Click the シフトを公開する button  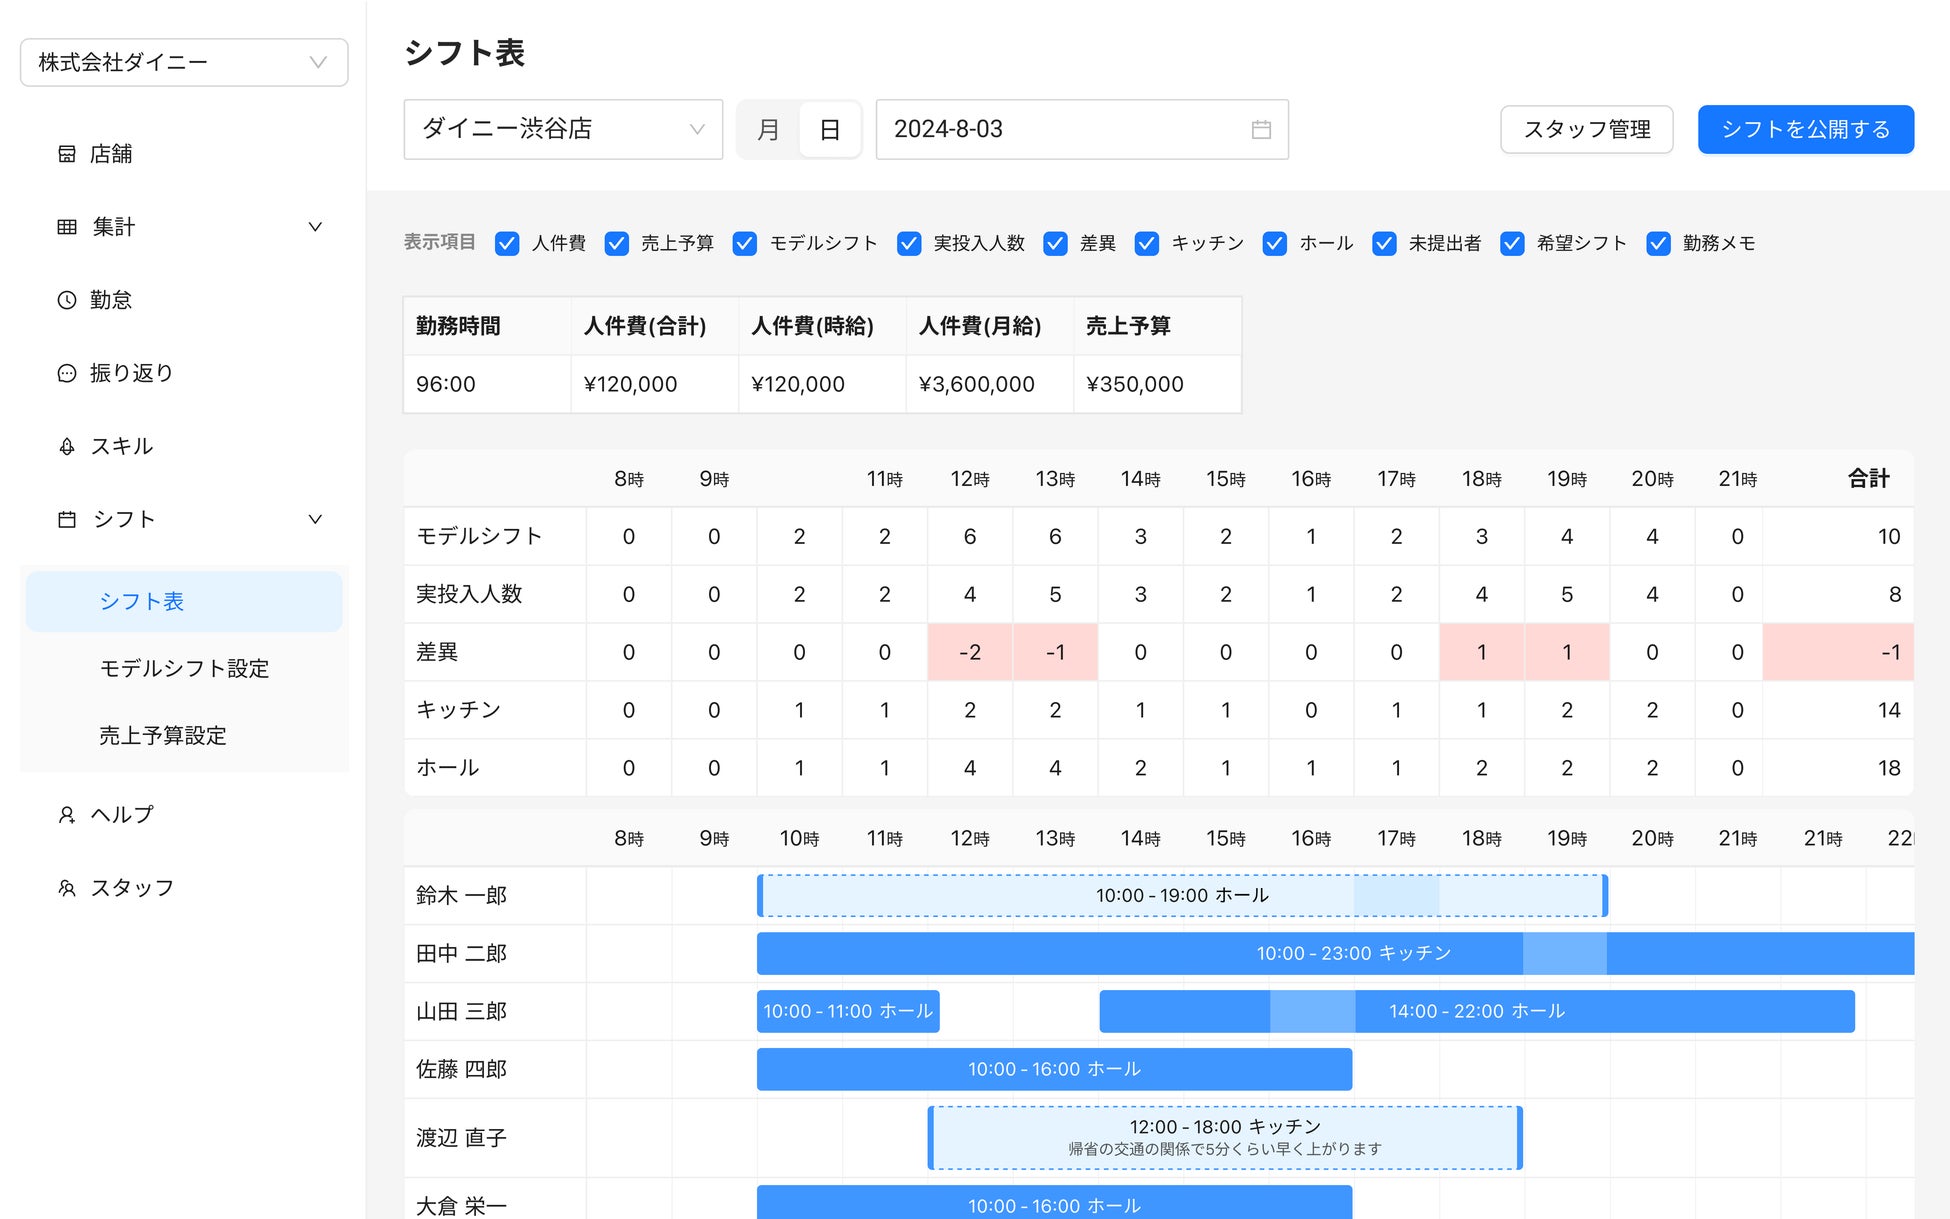(1805, 130)
